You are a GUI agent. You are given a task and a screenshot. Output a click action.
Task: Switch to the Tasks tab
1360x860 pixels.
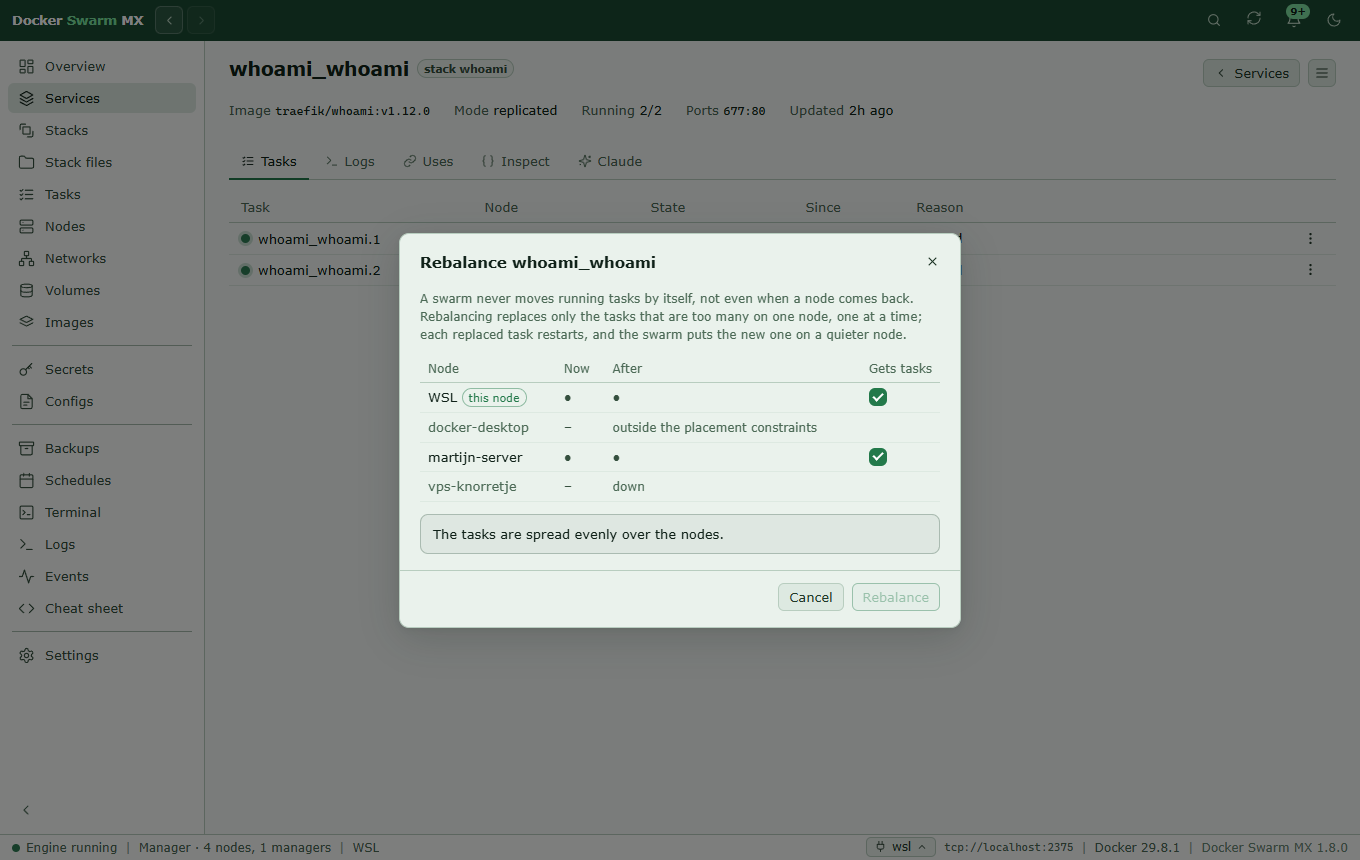269,162
